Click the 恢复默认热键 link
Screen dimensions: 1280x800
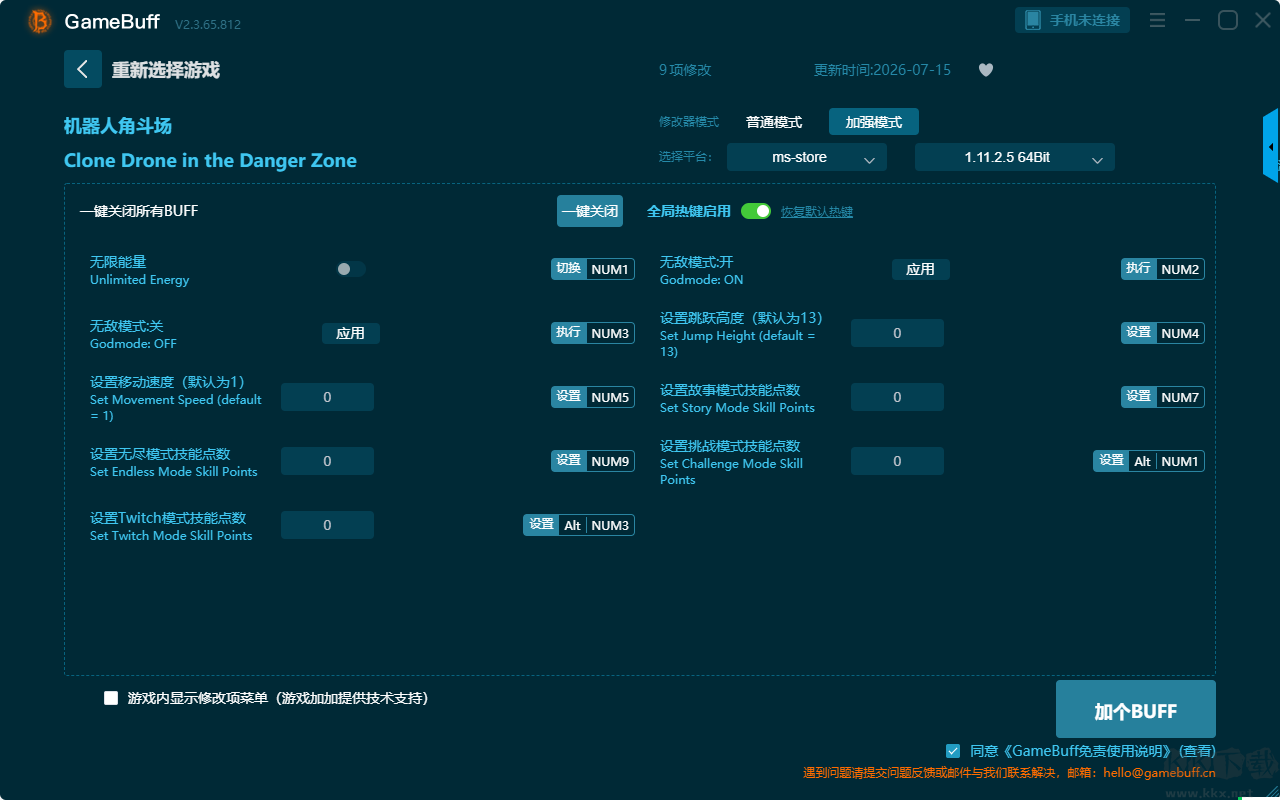(817, 212)
